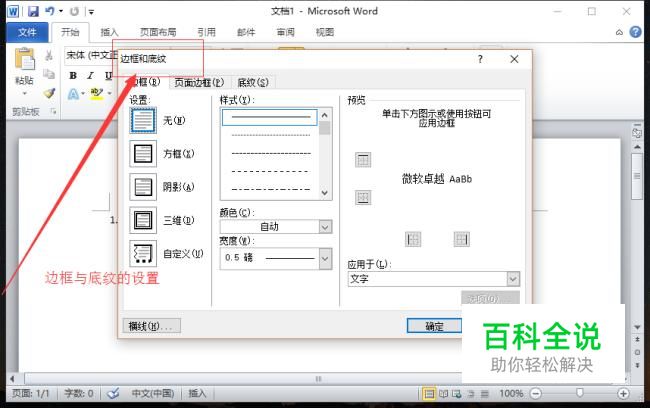Select the 无 border setting icon

[x=143, y=120]
